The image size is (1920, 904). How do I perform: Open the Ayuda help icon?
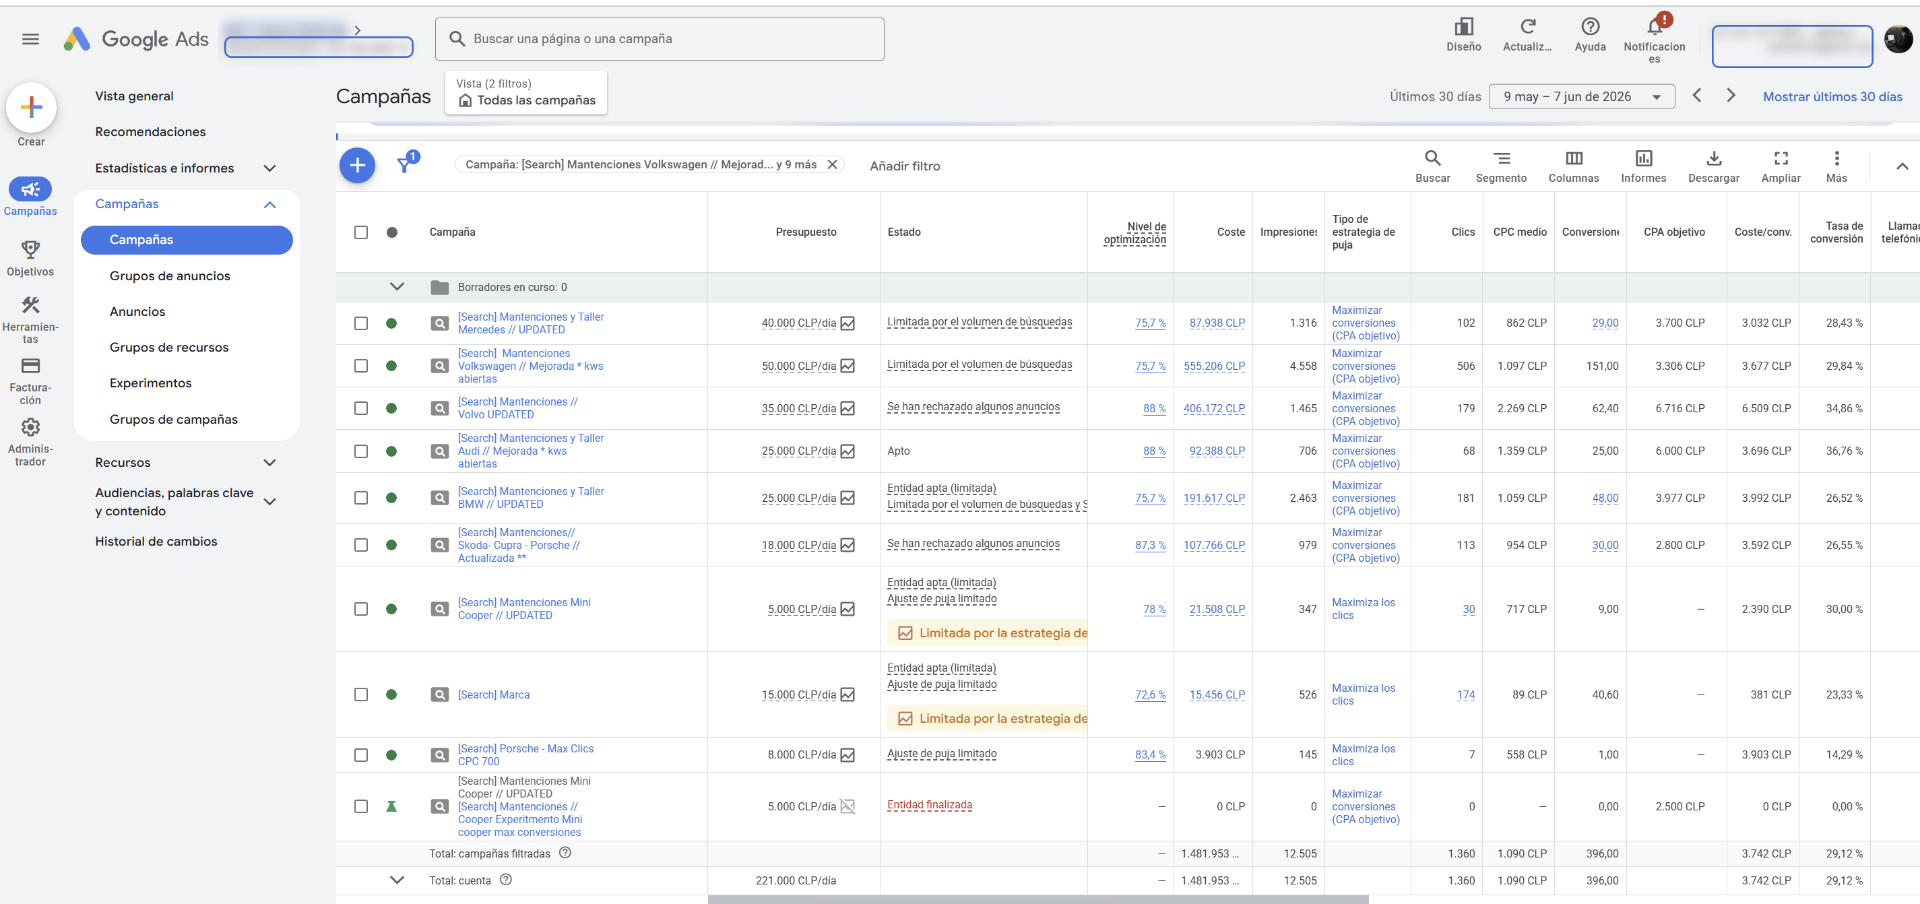tap(1590, 34)
